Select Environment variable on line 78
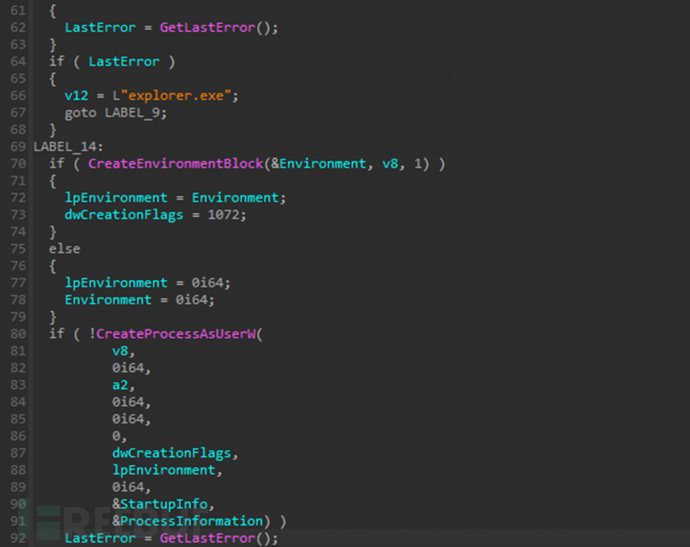This screenshot has height=547, width=690. (x=108, y=299)
